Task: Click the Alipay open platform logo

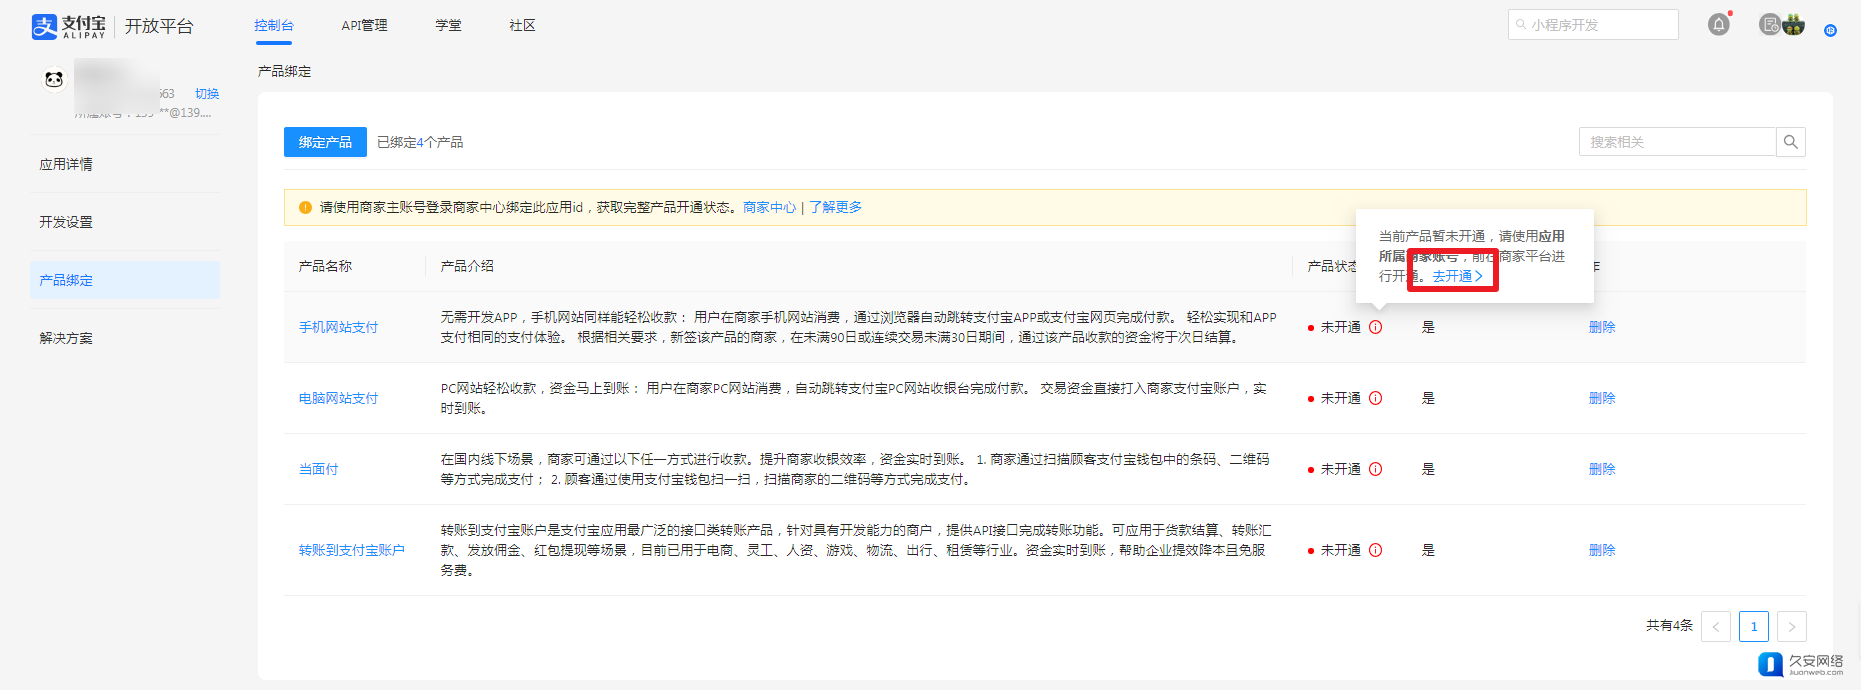Action: tap(112, 26)
